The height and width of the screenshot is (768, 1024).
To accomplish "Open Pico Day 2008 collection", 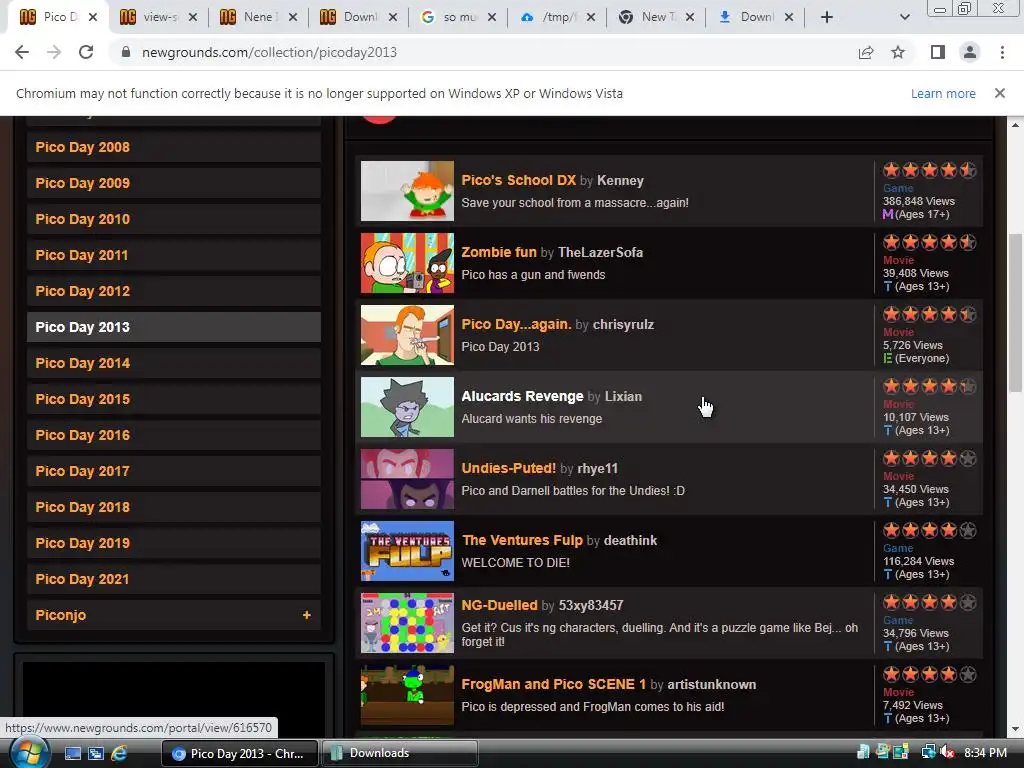I will coord(174,147).
